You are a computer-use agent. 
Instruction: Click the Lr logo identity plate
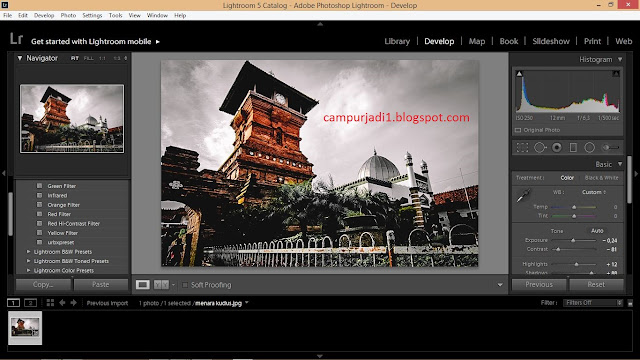coord(16,39)
